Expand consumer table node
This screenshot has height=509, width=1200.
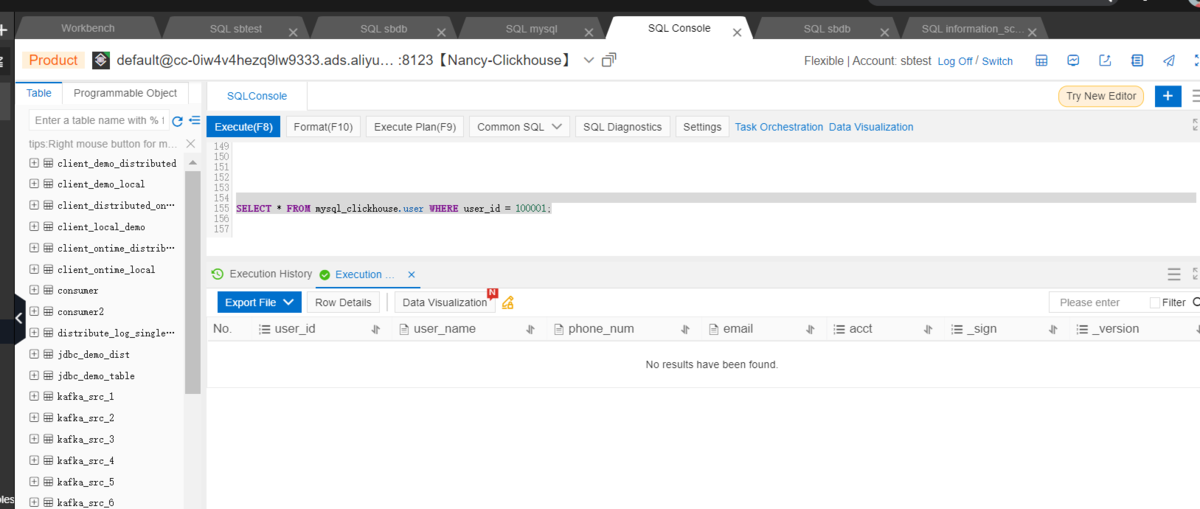tap(34, 290)
